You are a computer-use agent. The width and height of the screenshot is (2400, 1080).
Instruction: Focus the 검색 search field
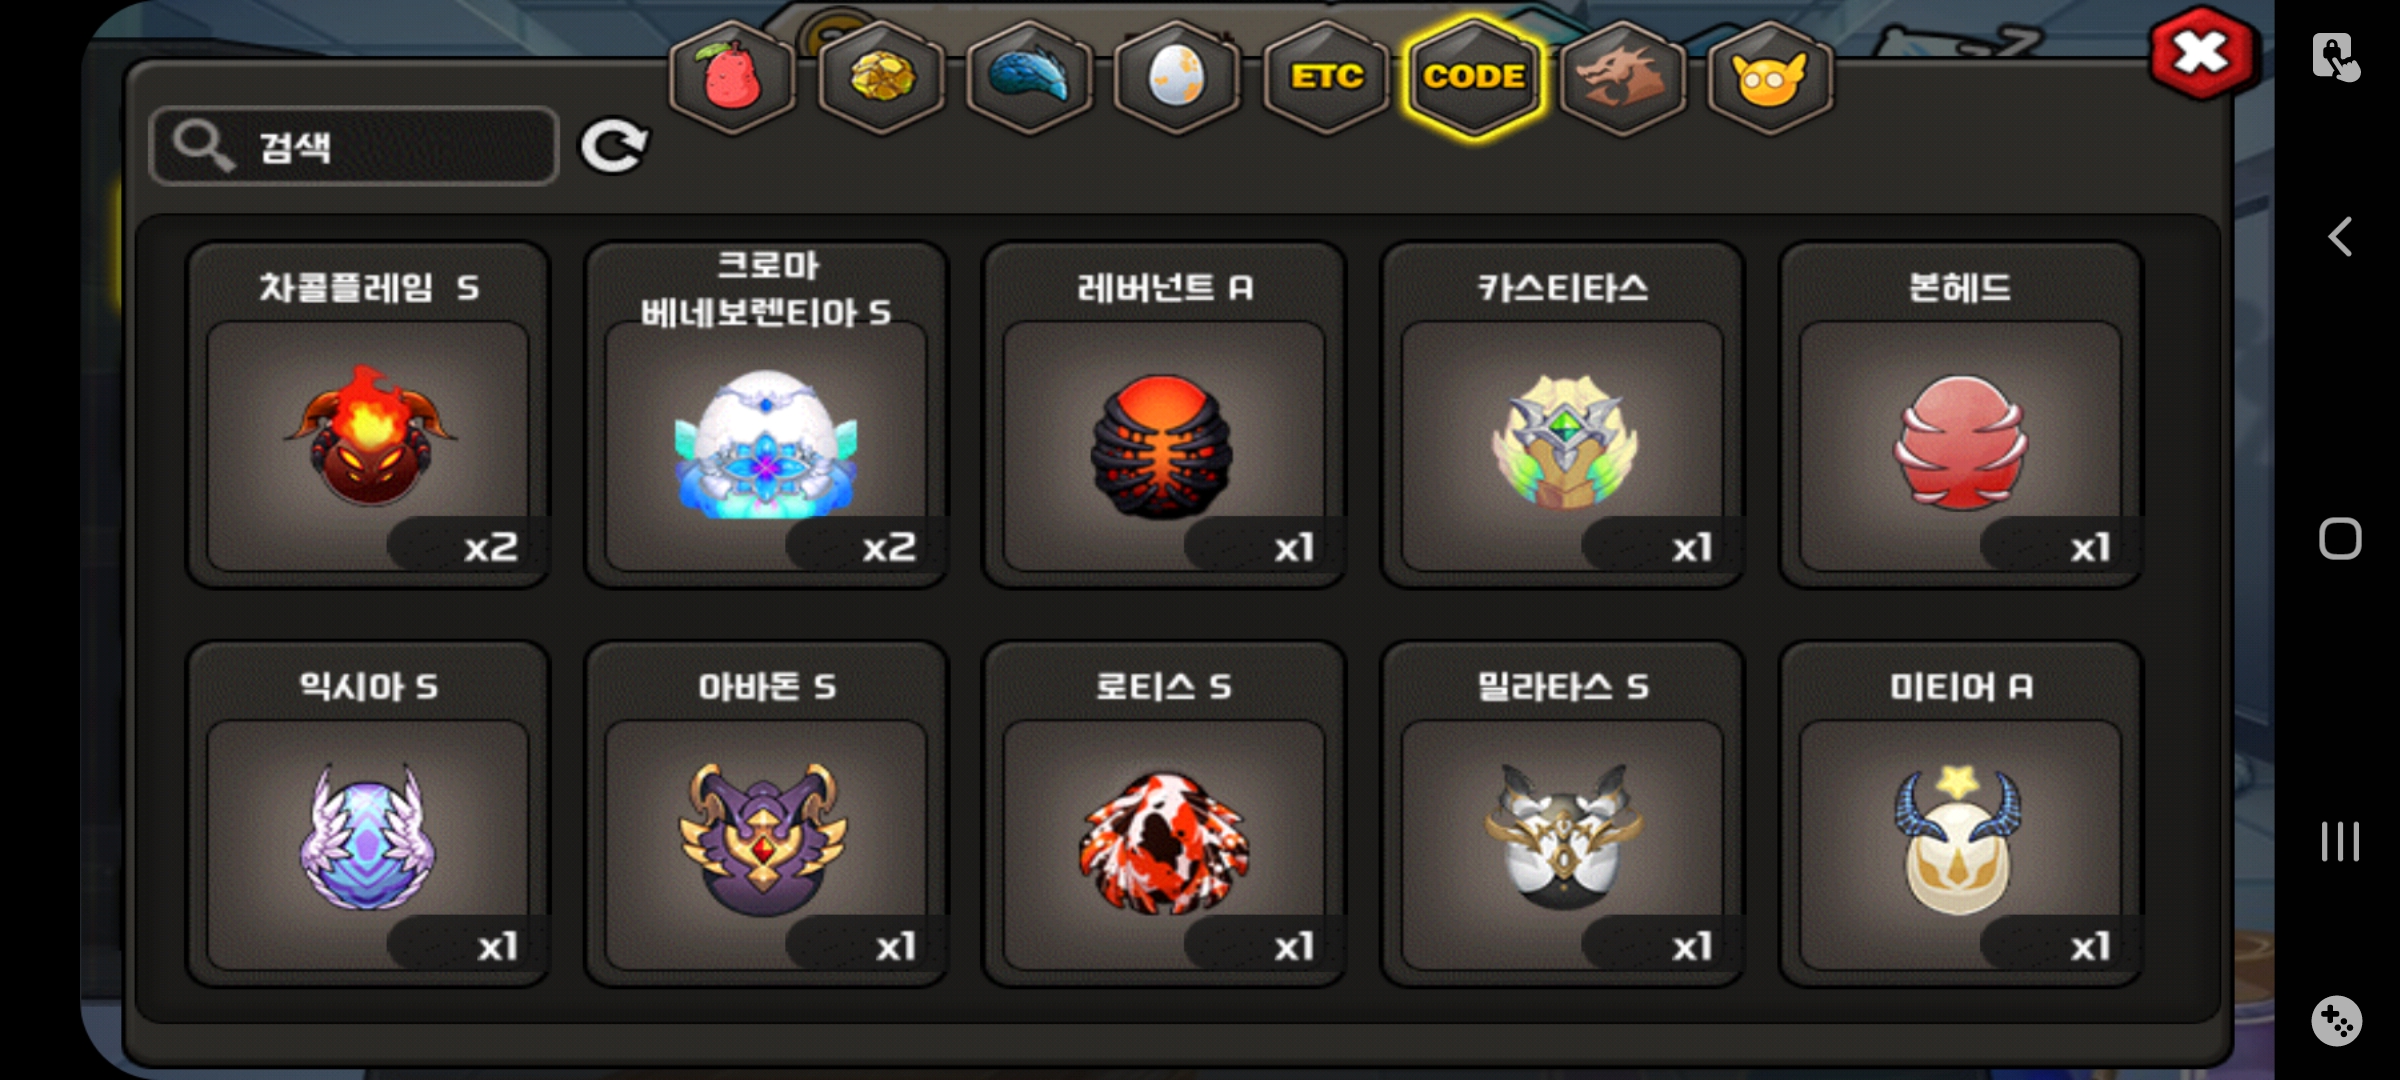point(353,146)
